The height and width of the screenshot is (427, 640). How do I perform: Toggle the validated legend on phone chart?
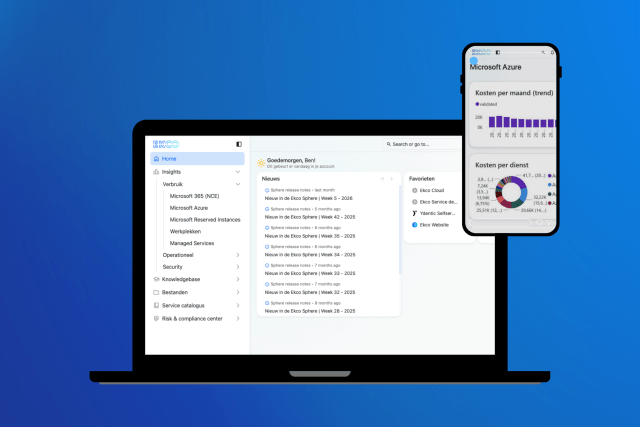[487, 103]
